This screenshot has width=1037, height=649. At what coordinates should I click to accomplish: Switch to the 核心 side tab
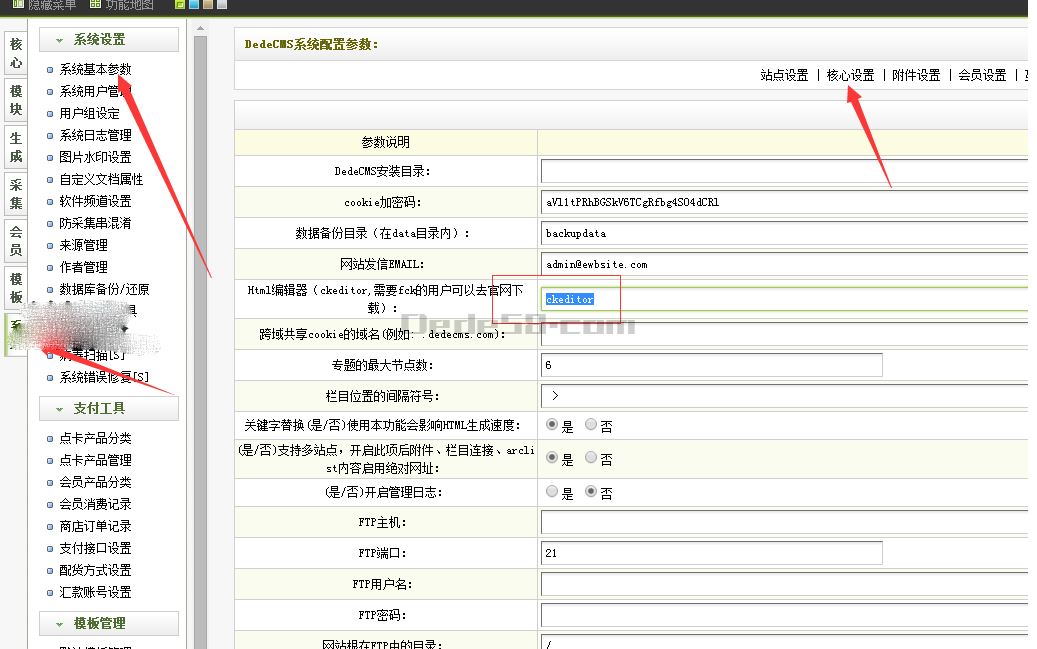click(x=16, y=53)
